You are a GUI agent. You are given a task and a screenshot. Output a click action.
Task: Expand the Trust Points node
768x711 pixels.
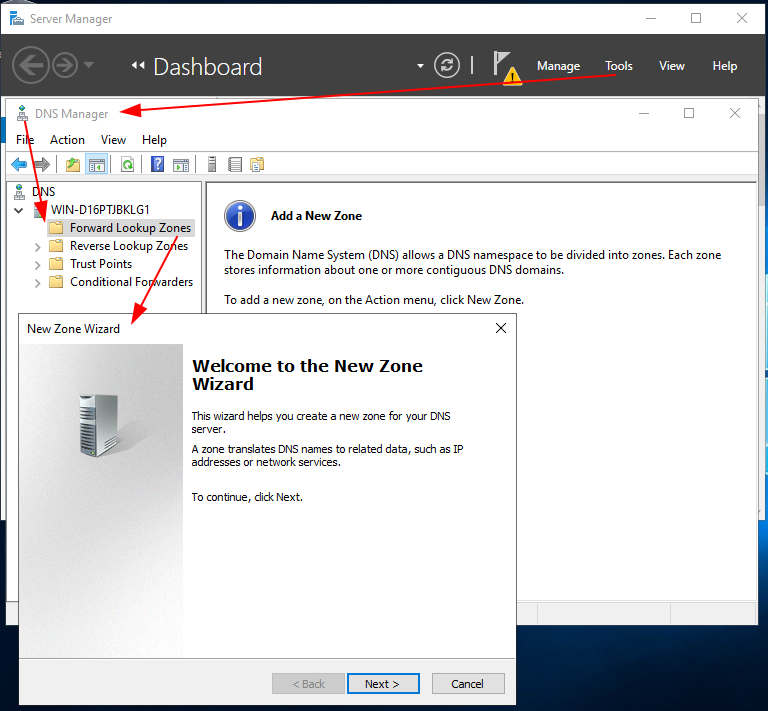click(37, 265)
